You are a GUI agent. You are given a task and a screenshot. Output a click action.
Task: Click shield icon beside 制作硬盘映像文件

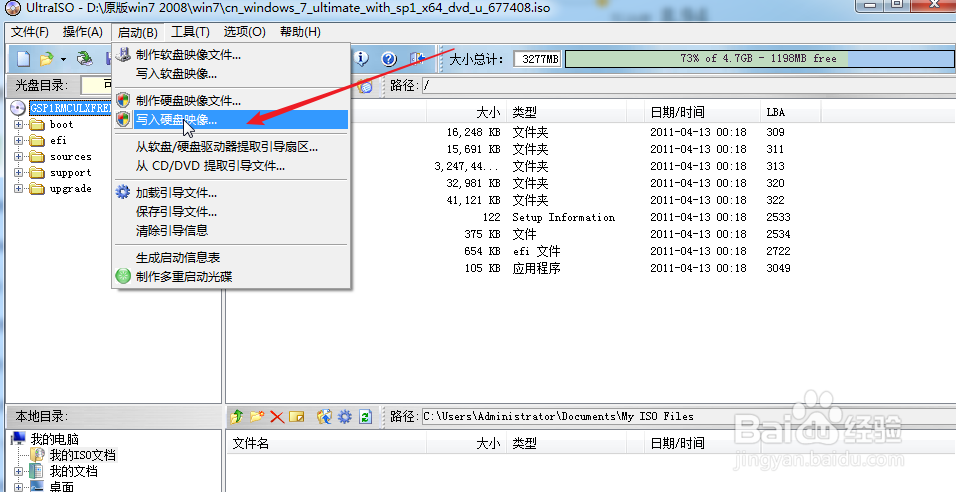pyautogui.click(x=123, y=100)
